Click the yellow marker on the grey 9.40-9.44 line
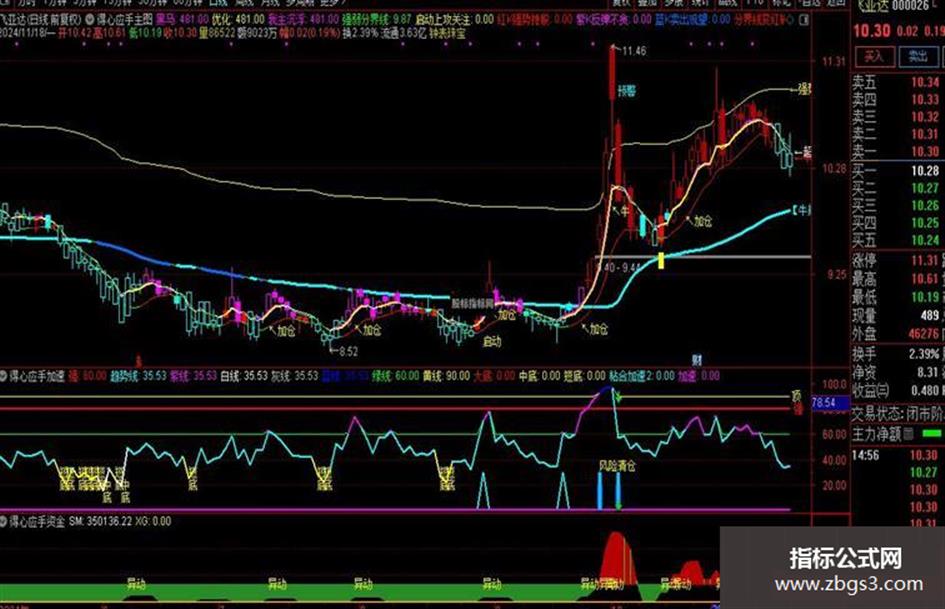The width and height of the screenshot is (945, 609). point(661,260)
